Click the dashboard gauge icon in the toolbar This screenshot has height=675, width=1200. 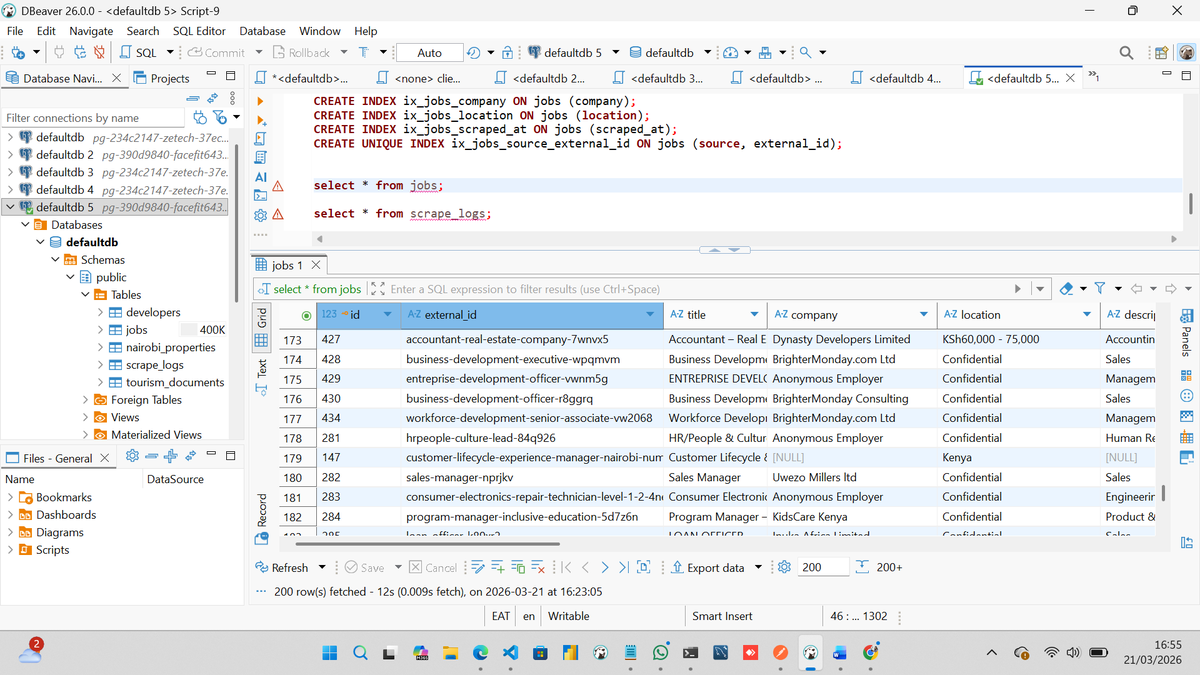(x=731, y=52)
